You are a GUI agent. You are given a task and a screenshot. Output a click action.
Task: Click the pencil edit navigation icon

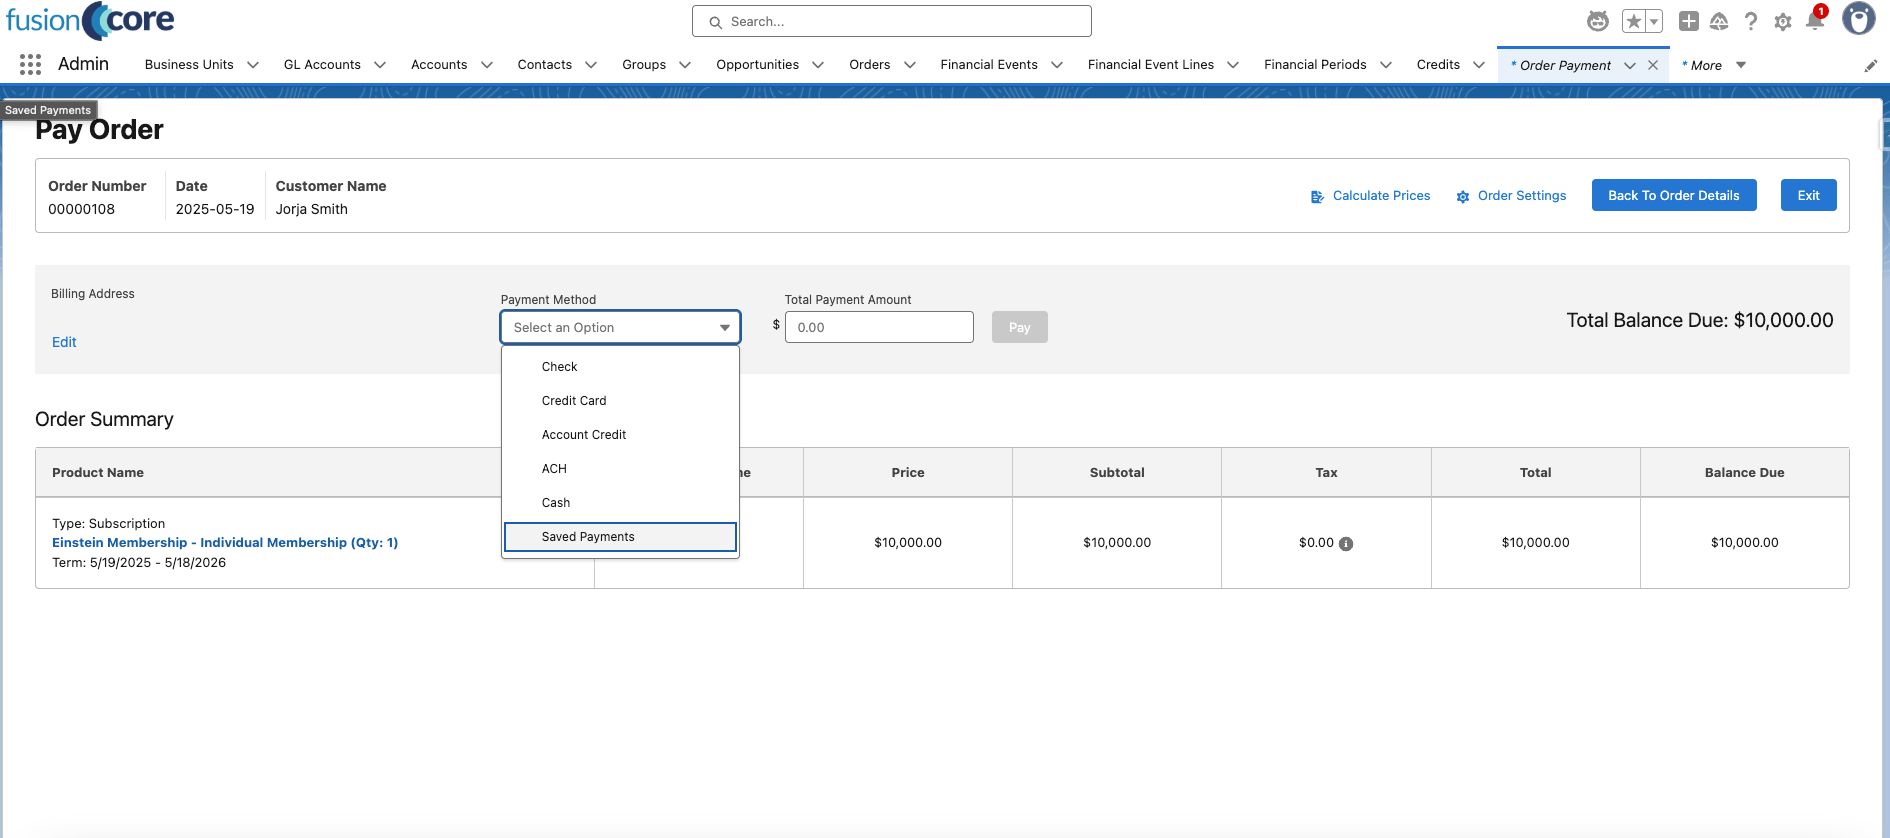click(x=1871, y=66)
